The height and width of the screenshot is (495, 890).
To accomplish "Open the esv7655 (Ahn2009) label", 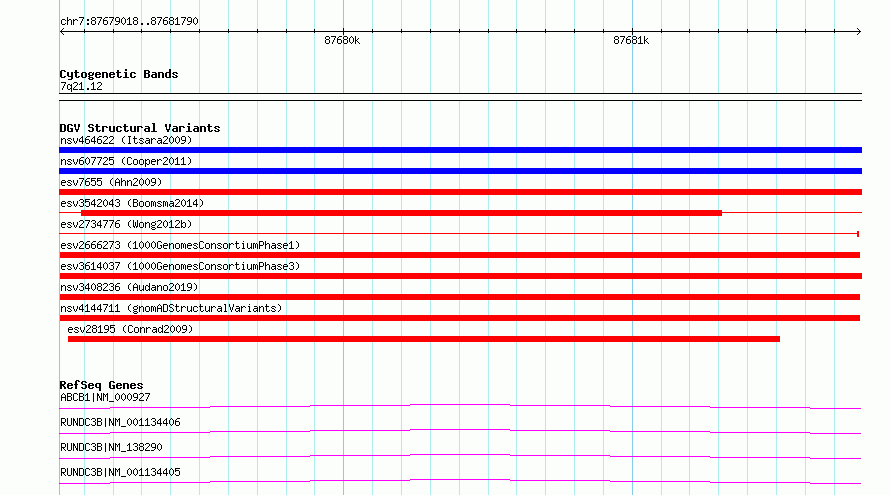I will [x=111, y=182].
